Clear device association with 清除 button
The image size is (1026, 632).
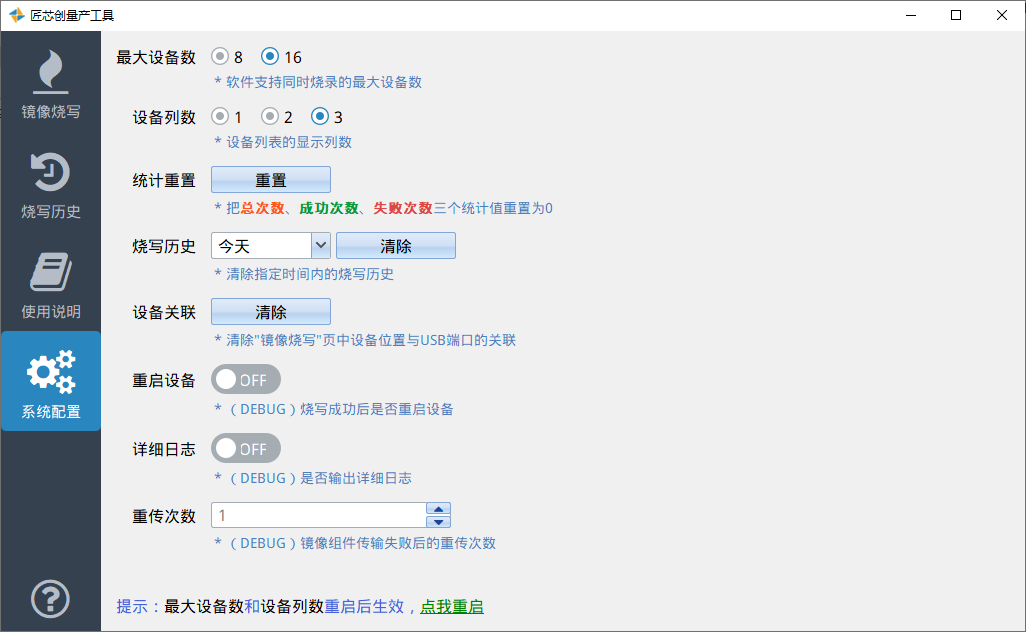tap(270, 311)
